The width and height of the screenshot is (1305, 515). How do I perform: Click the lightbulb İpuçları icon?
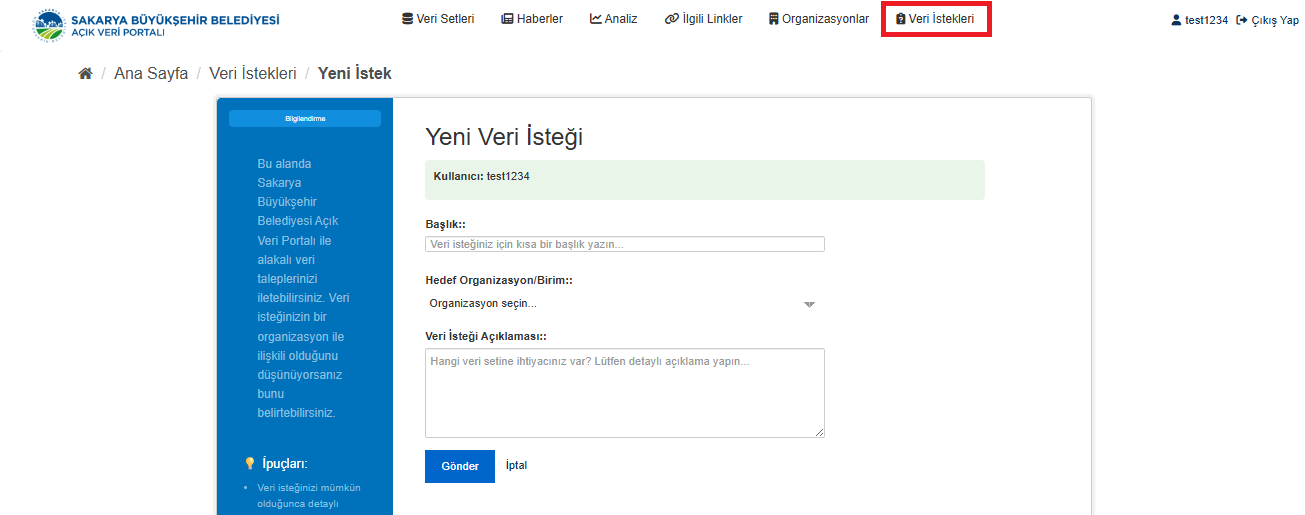250,464
